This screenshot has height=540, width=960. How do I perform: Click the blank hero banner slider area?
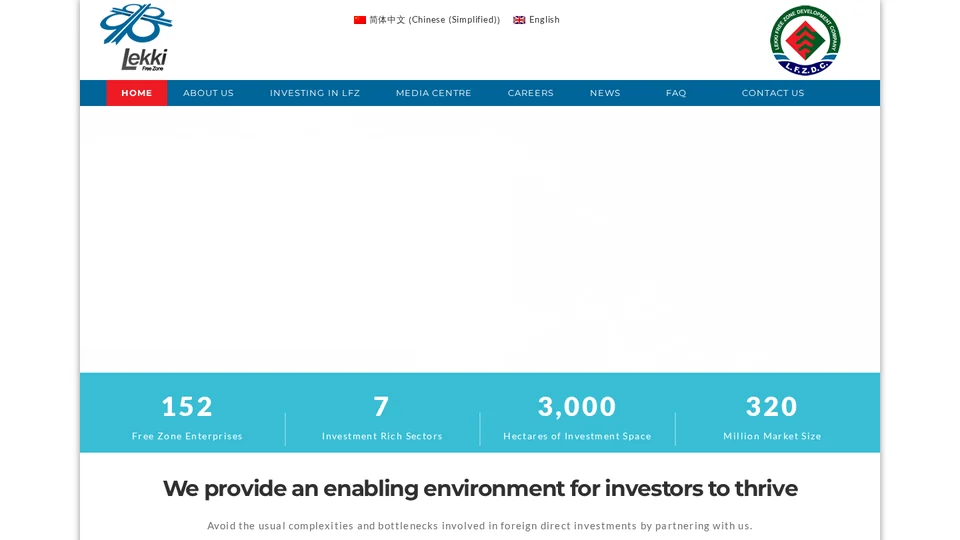[480, 239]
